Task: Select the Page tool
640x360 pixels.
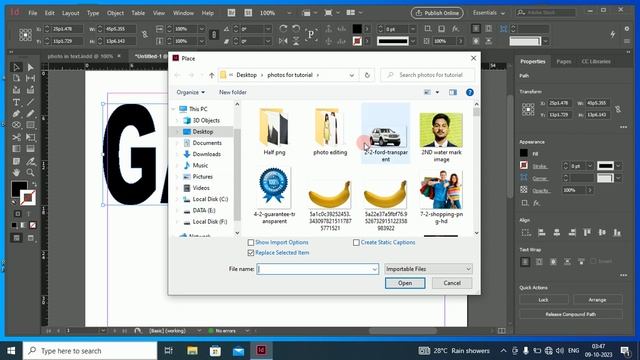Action: click(x=16, y=78)
